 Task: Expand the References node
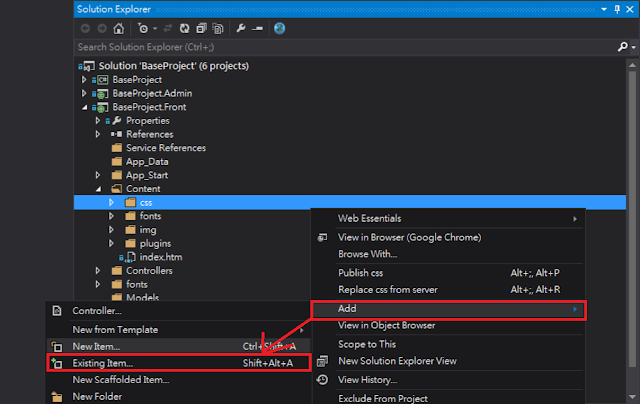(98, 134)
